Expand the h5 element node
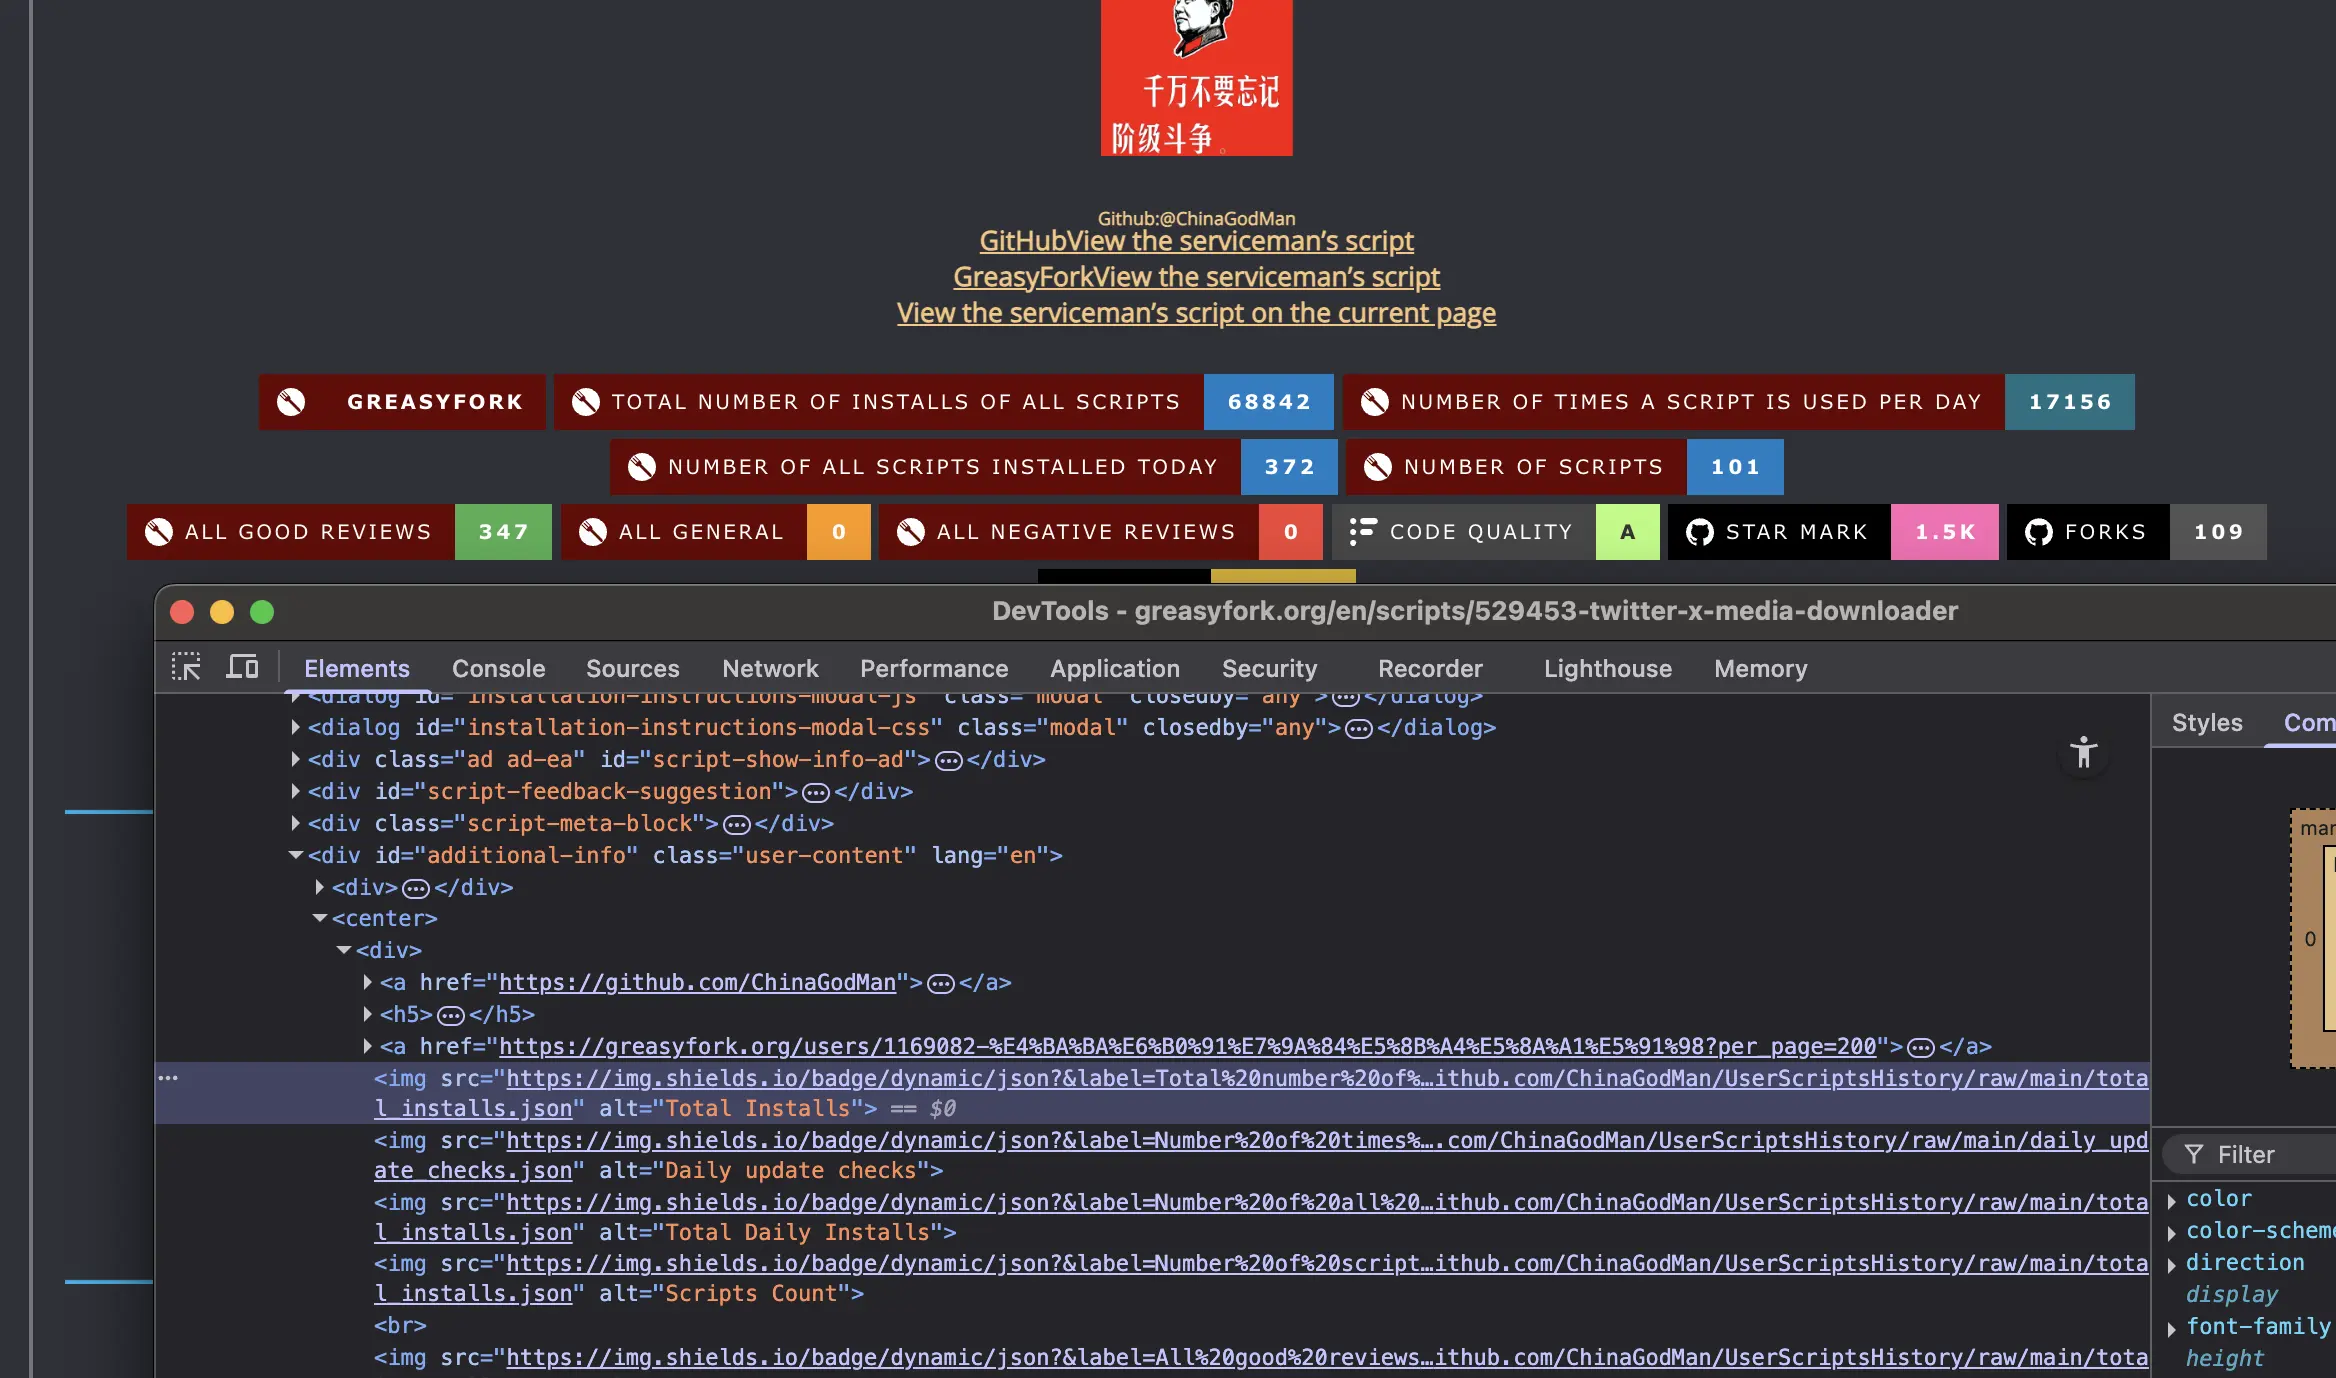The image size is (2336, 1378). (x=368, y=1014)
